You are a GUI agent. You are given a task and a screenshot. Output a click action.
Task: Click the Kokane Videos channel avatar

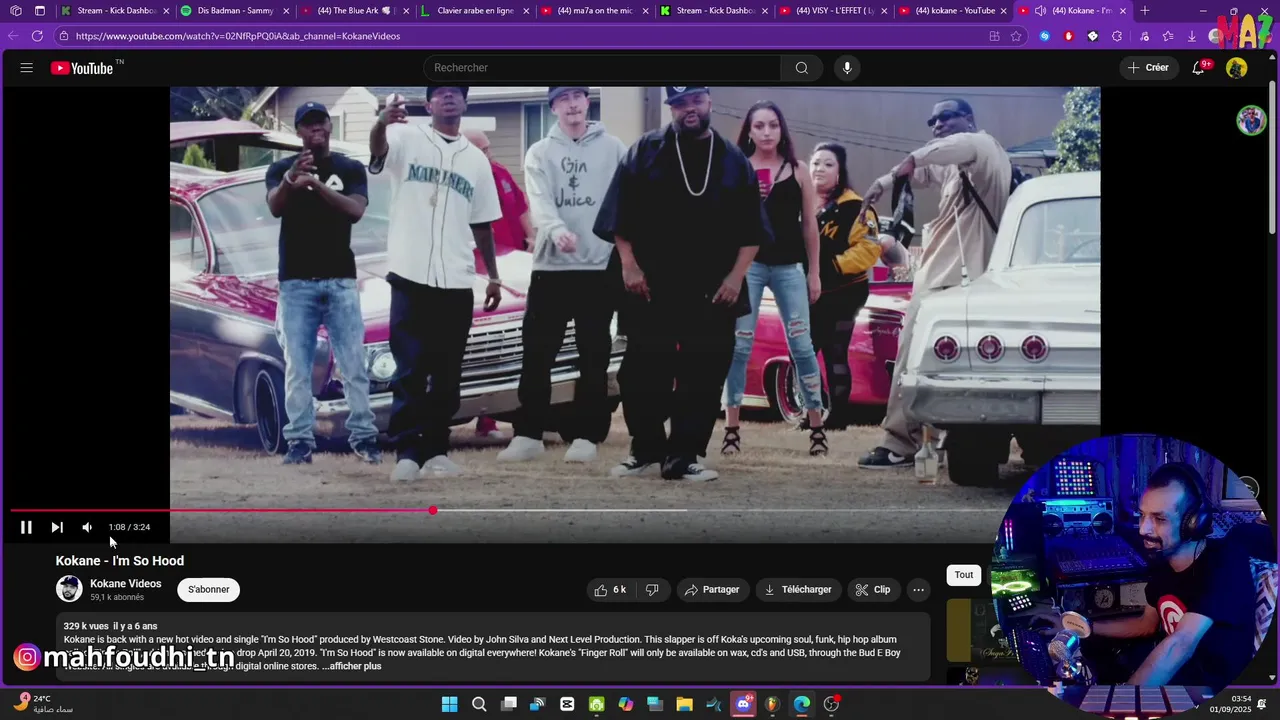point(69,589)
